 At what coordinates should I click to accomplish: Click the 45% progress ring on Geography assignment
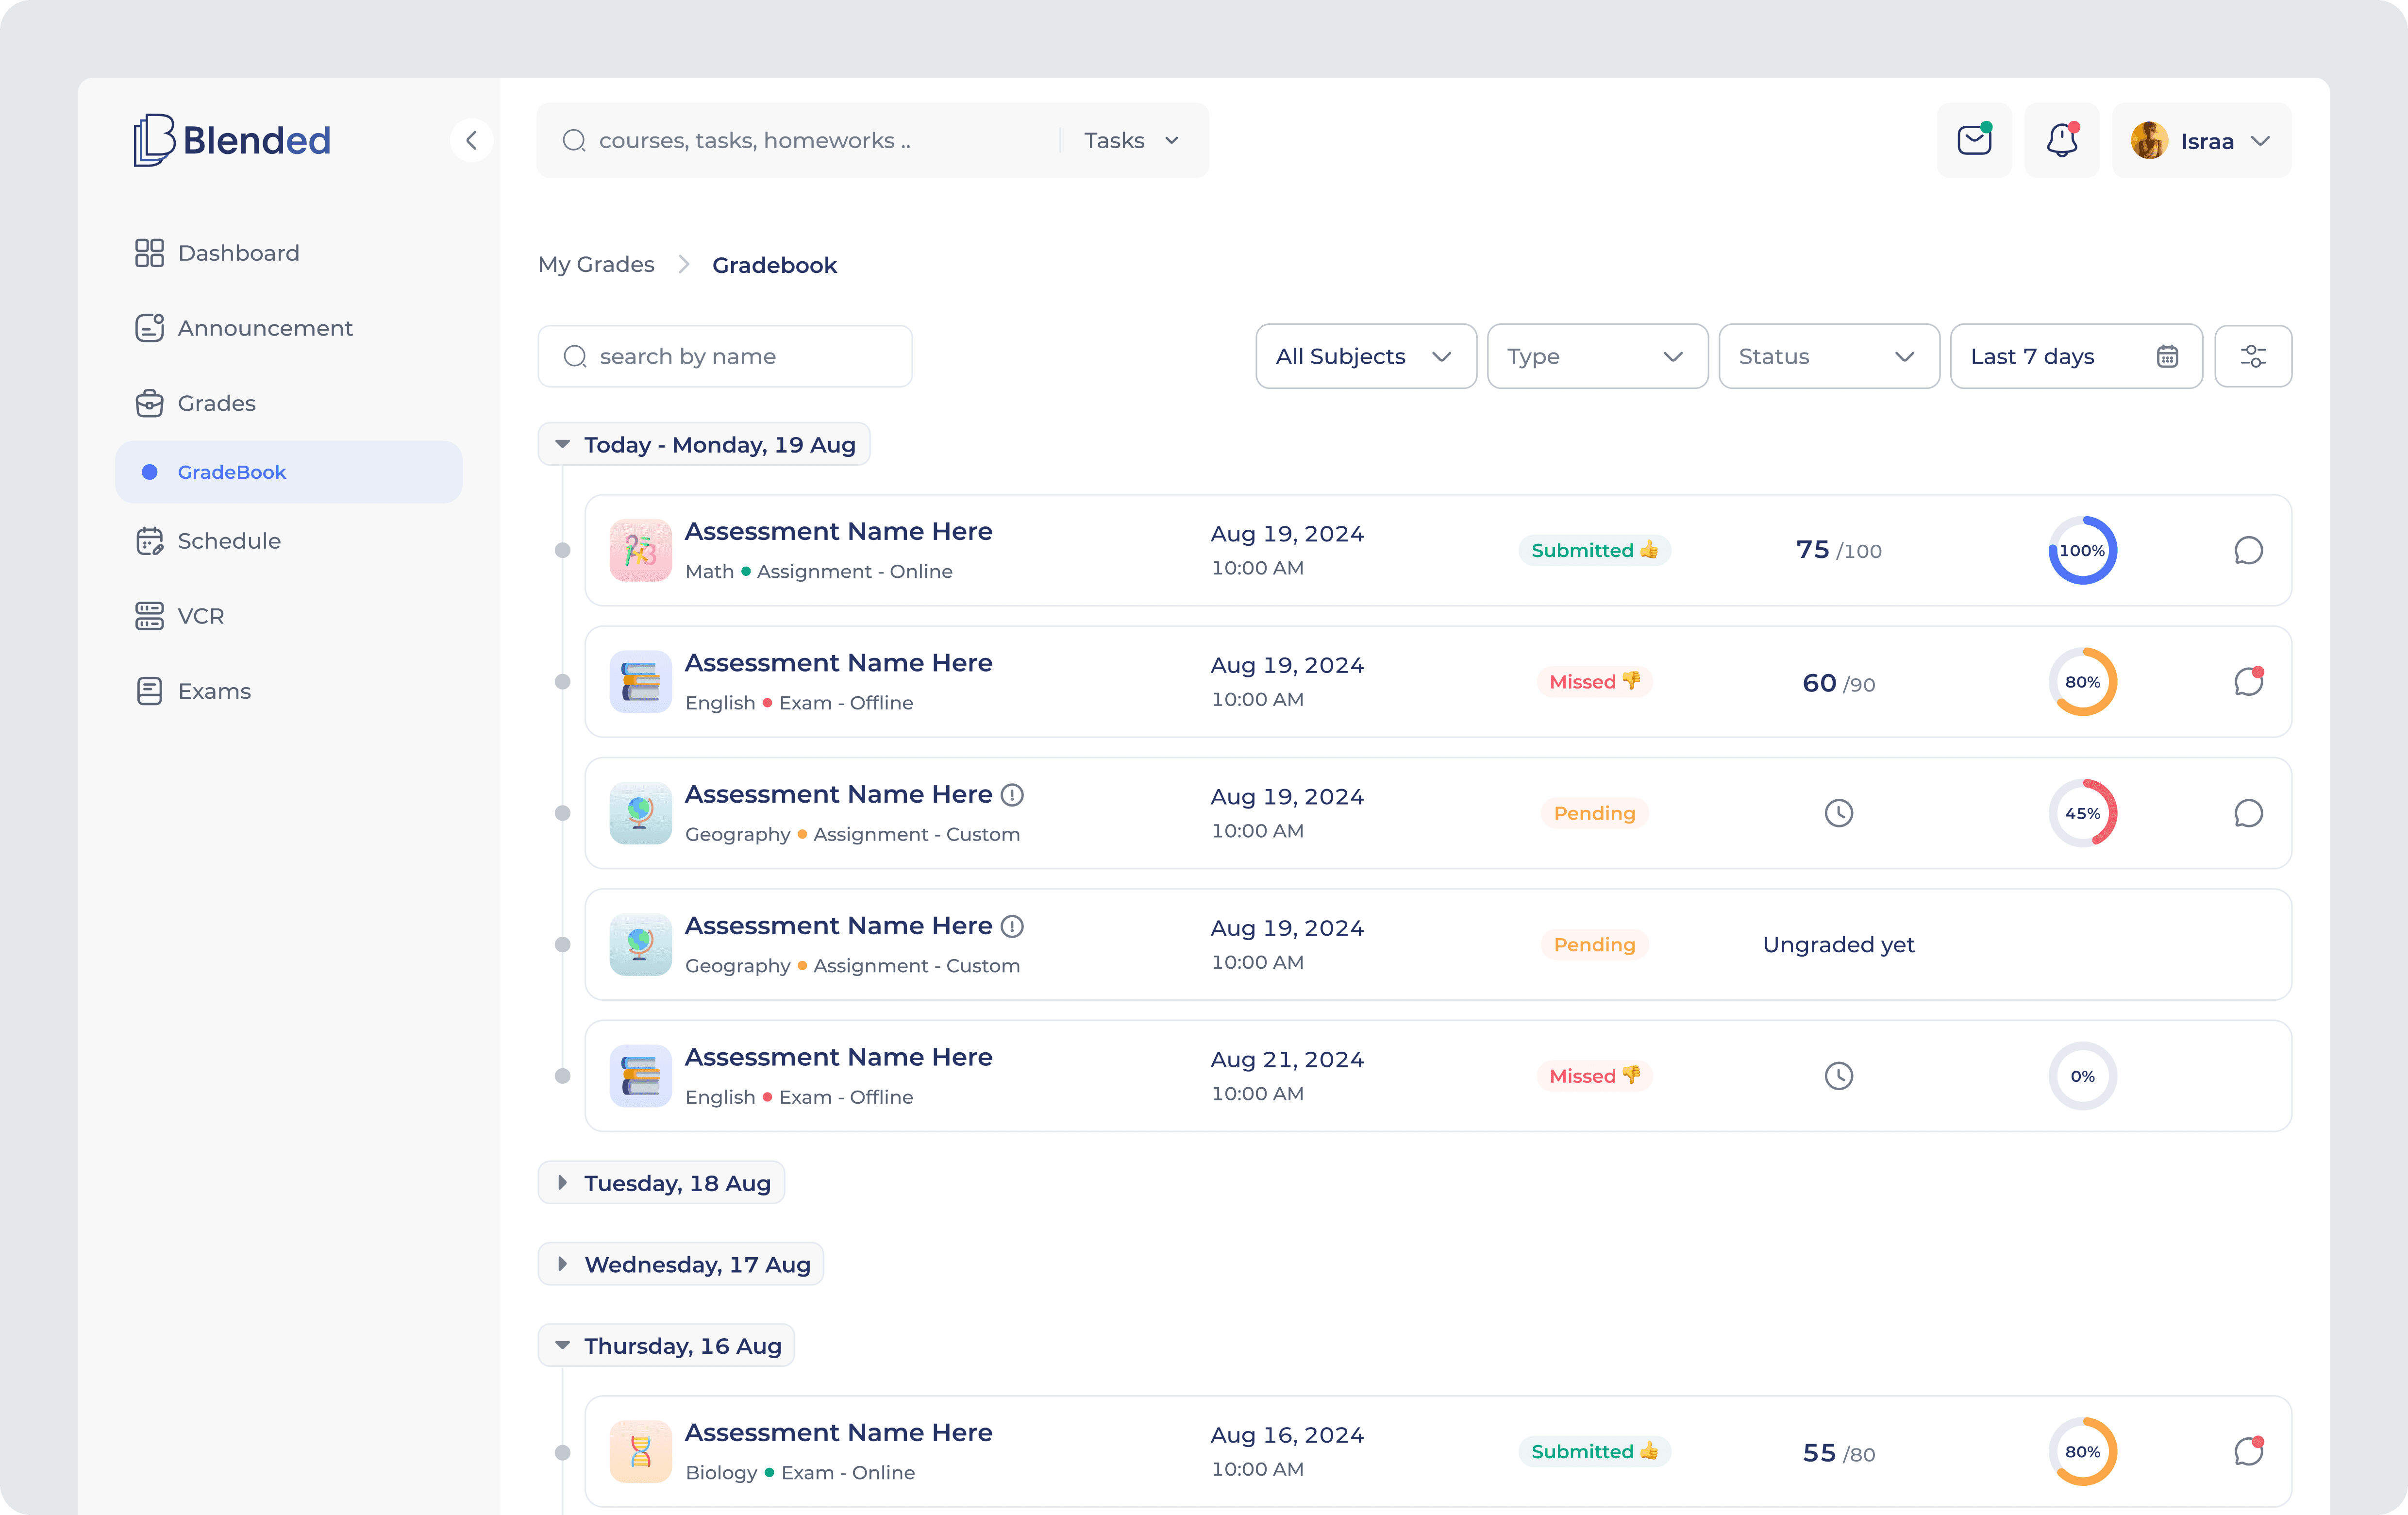pyautogui.click(x=2083, y=813)
